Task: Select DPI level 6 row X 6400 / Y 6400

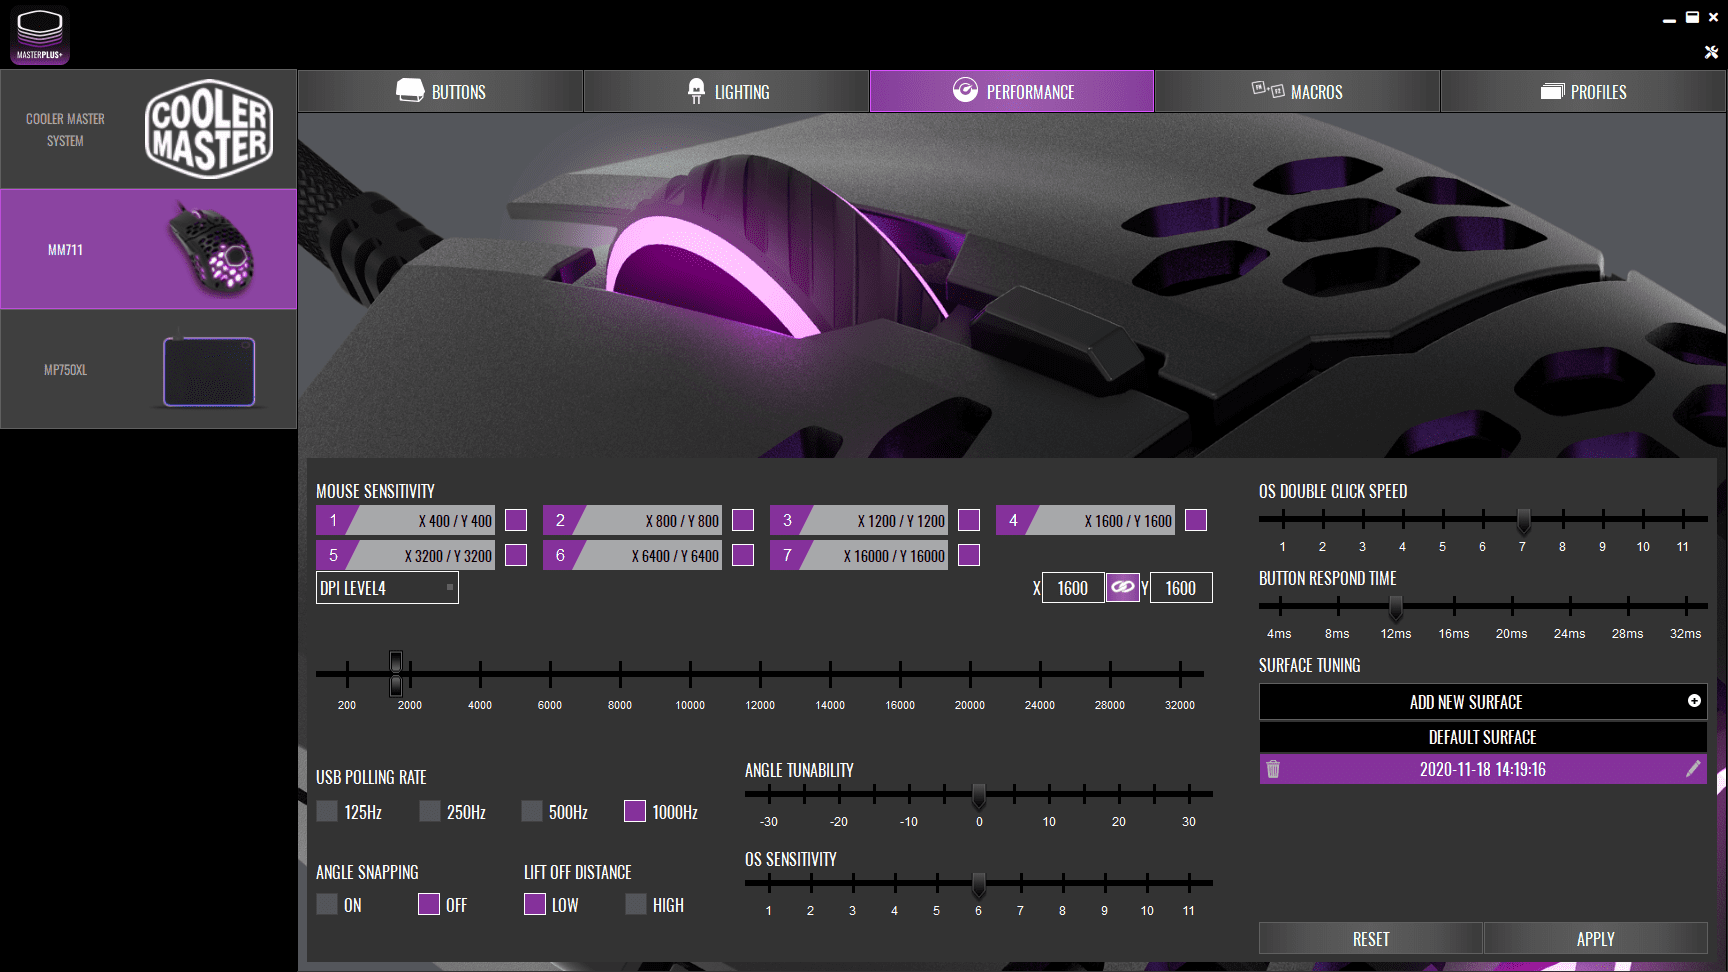Action: pos(632,555)
